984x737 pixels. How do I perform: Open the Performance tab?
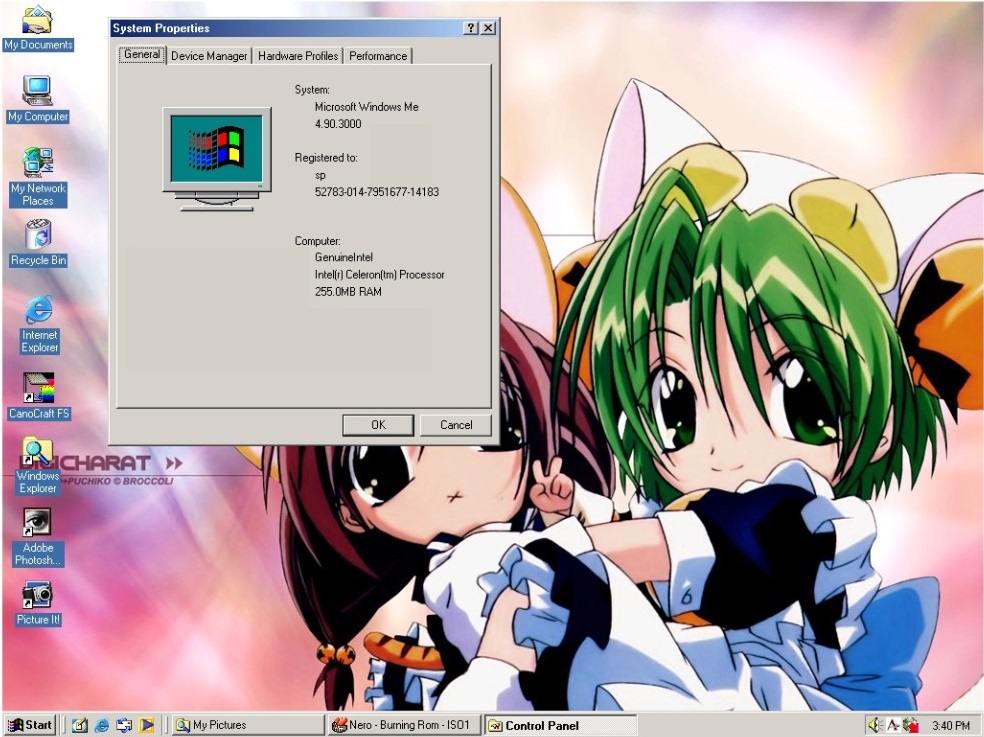(x=378, y=56)
